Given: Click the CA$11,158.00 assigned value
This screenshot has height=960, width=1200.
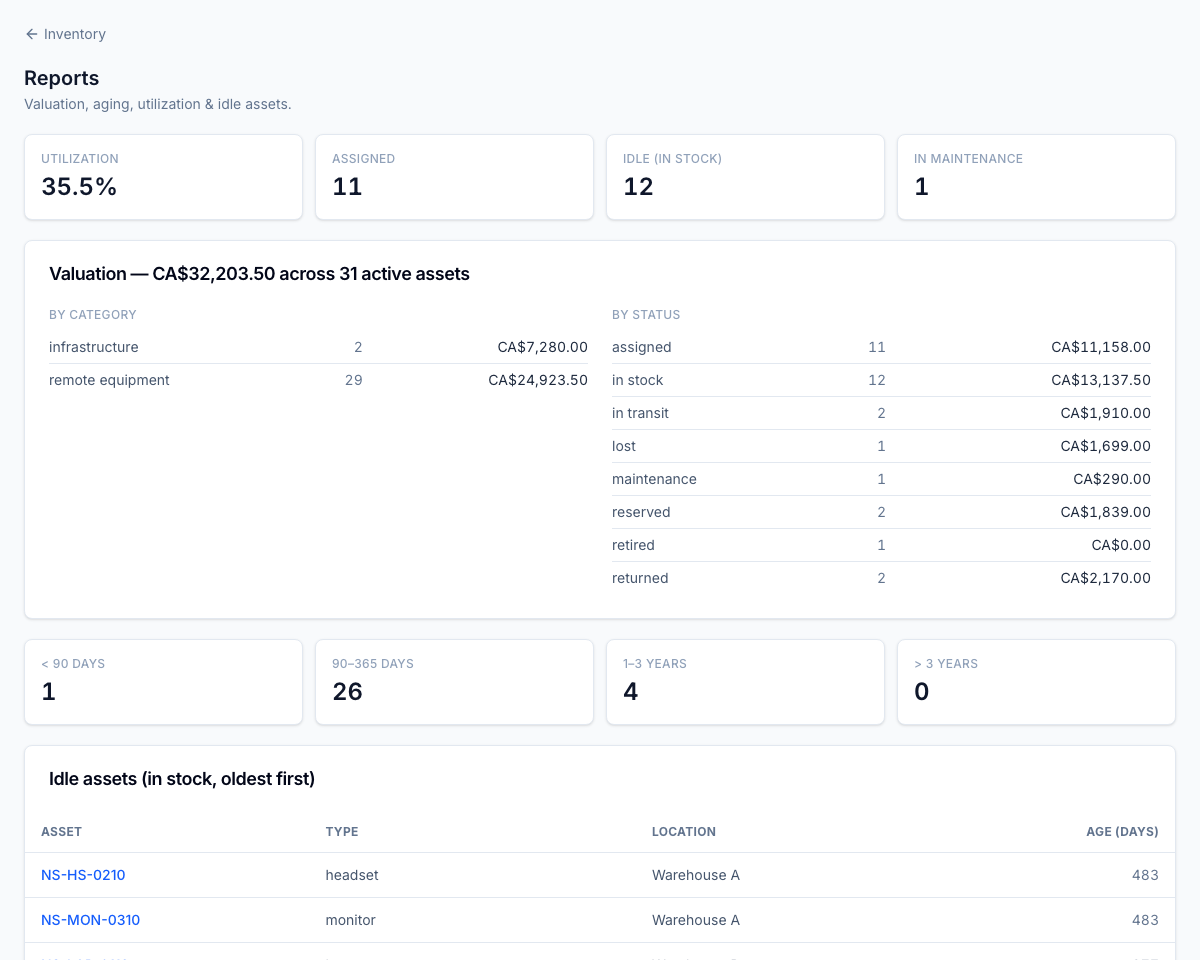Looking at the screenshot, I should 1101,347.
